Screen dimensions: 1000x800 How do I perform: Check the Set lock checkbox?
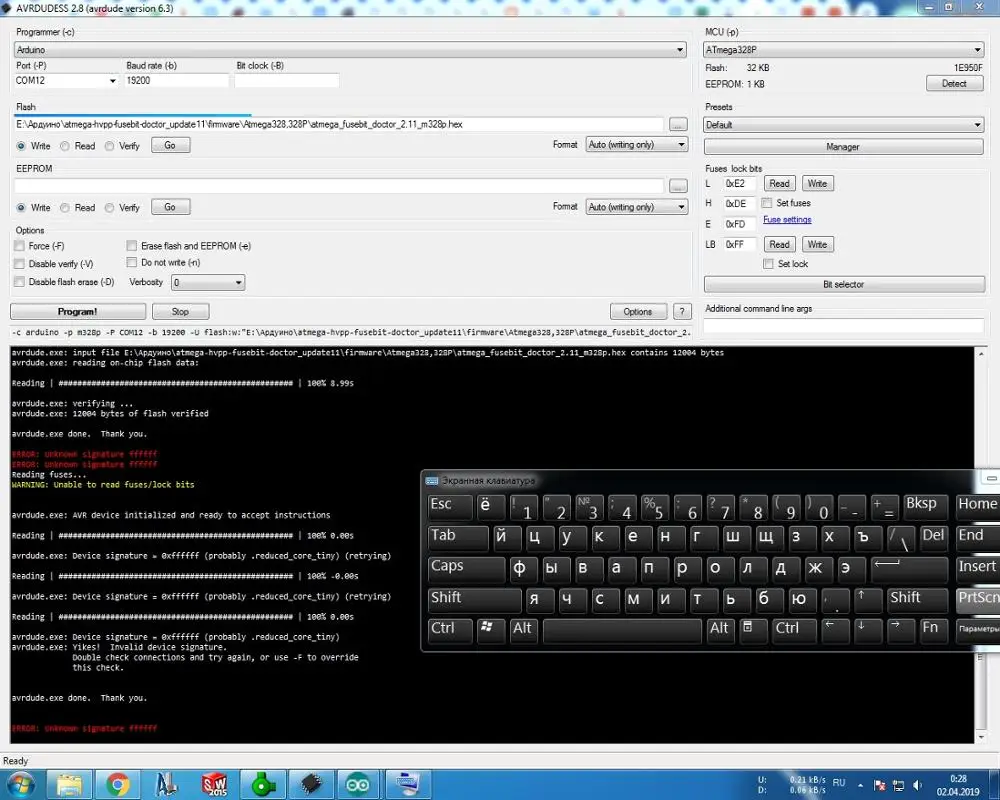coord(768,264)
